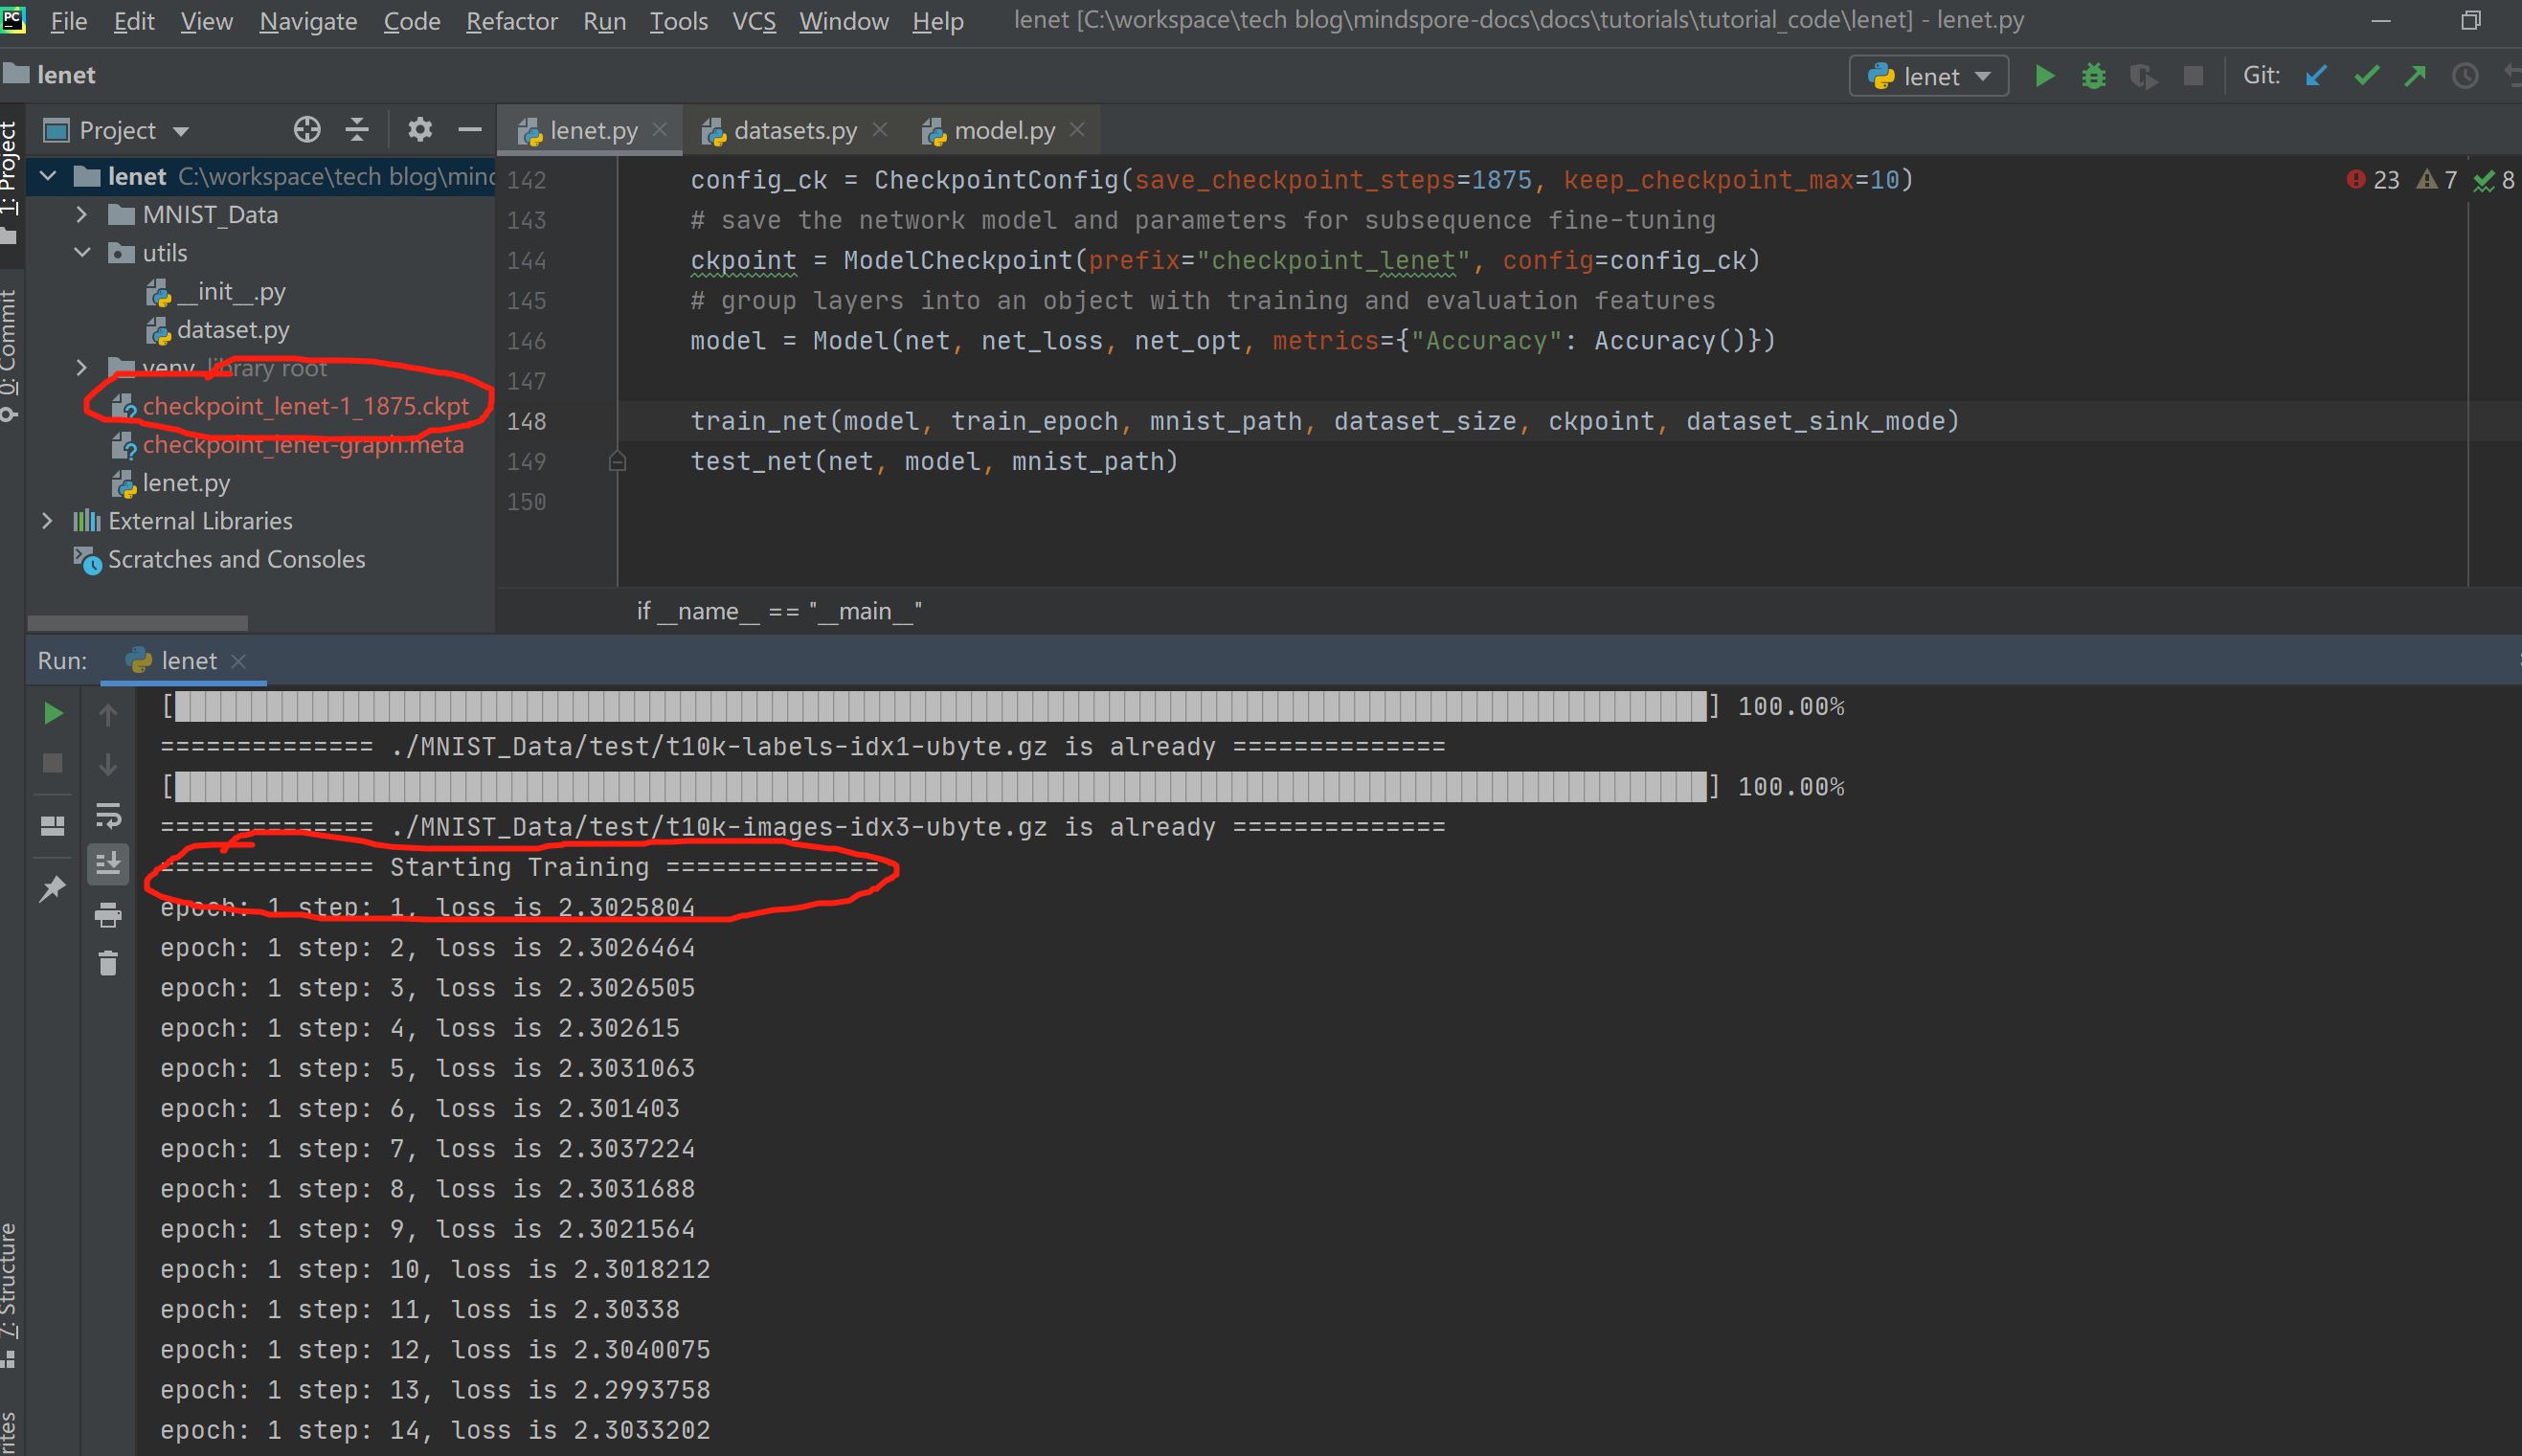Open Project panel settings gear

pyautogui.click(x=420, y=130)
